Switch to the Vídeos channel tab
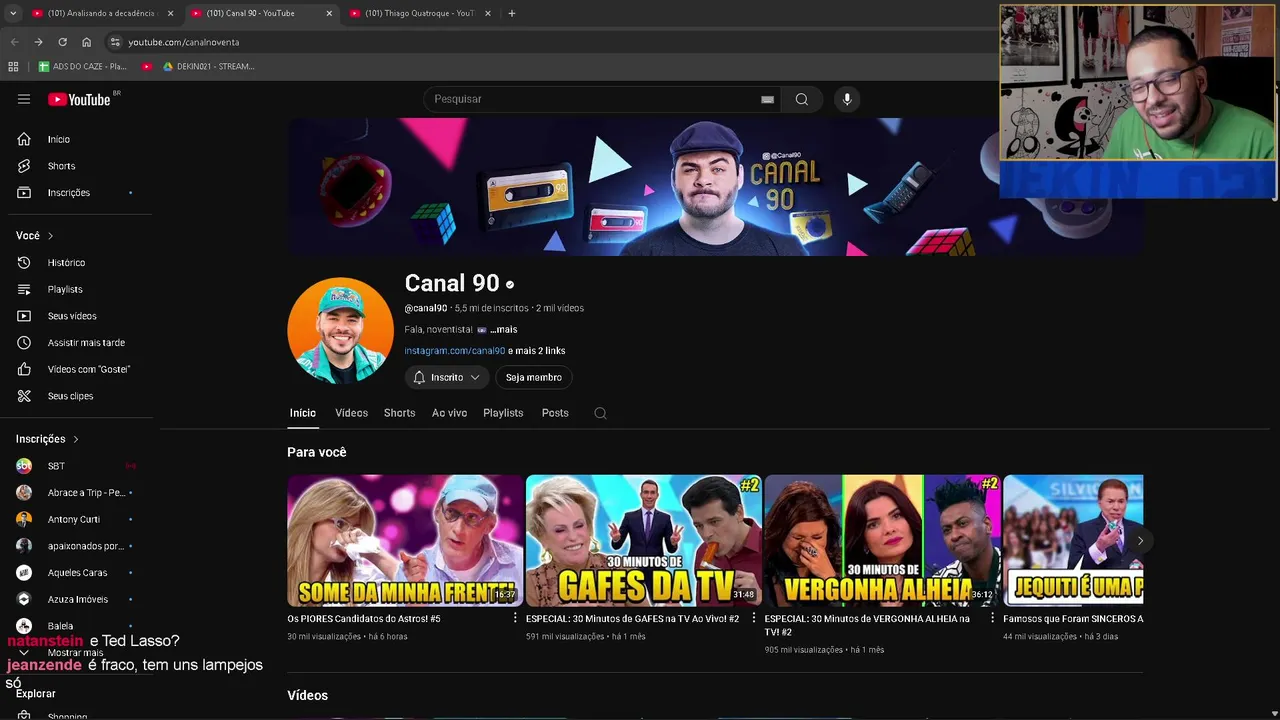The image size is (1280, 720). click(351, 413)
